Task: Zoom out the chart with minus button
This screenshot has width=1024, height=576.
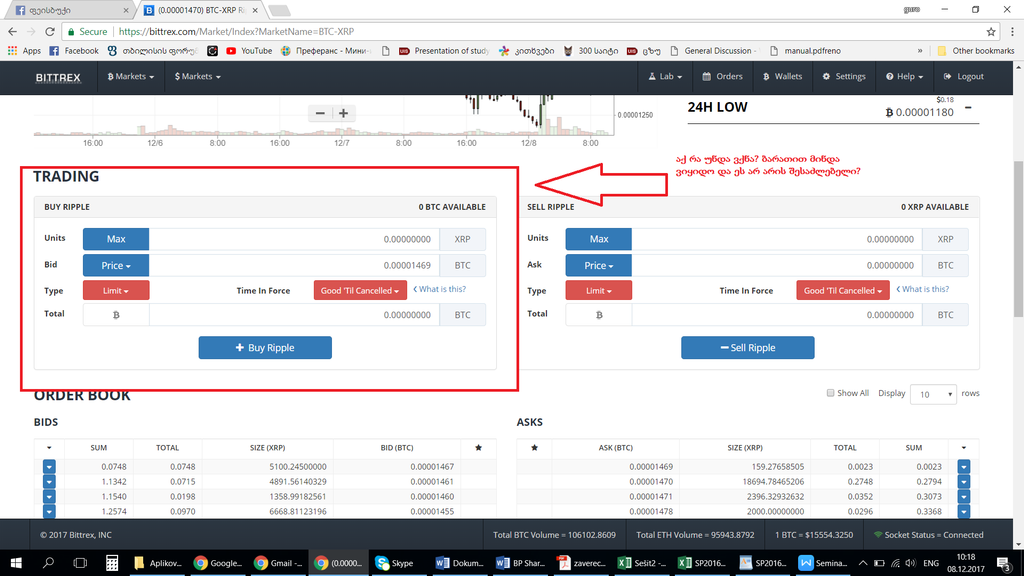Action: point(320,113)
